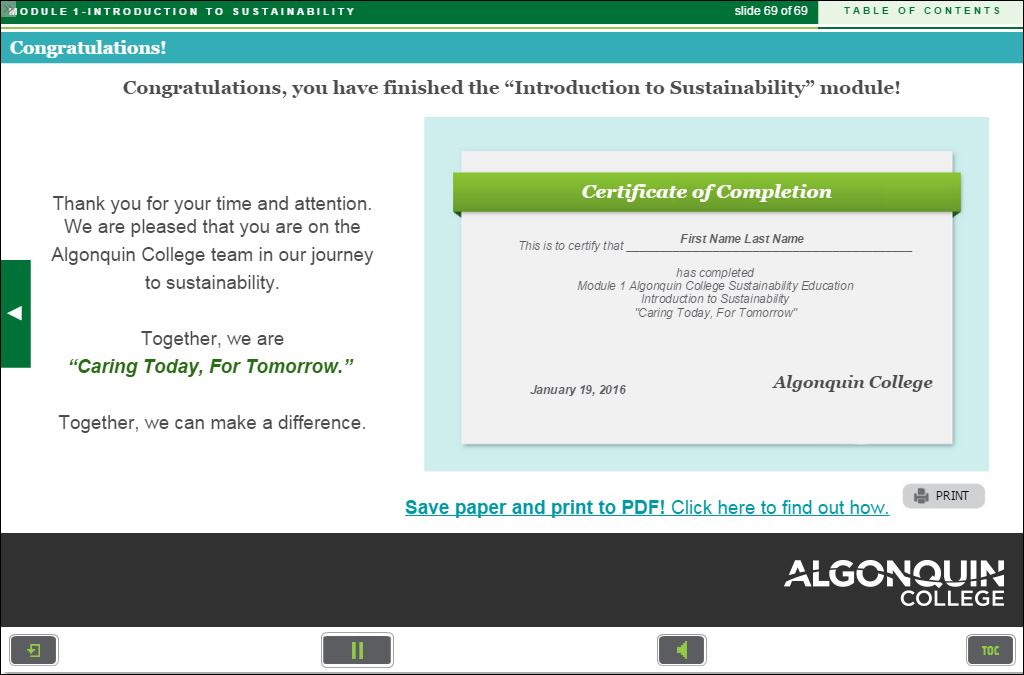Click the "Module 1 Algonquin College Sustainability Education" line
1024x675 pixels.
click(x=715, y=286)
